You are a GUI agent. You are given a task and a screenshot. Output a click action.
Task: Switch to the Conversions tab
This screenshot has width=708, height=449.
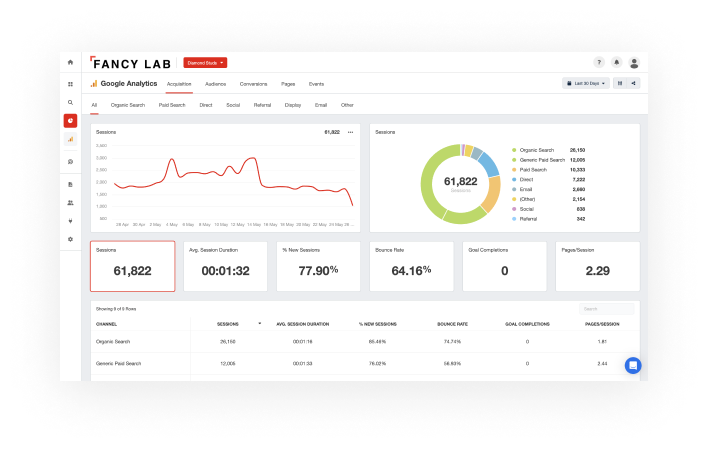253,84
